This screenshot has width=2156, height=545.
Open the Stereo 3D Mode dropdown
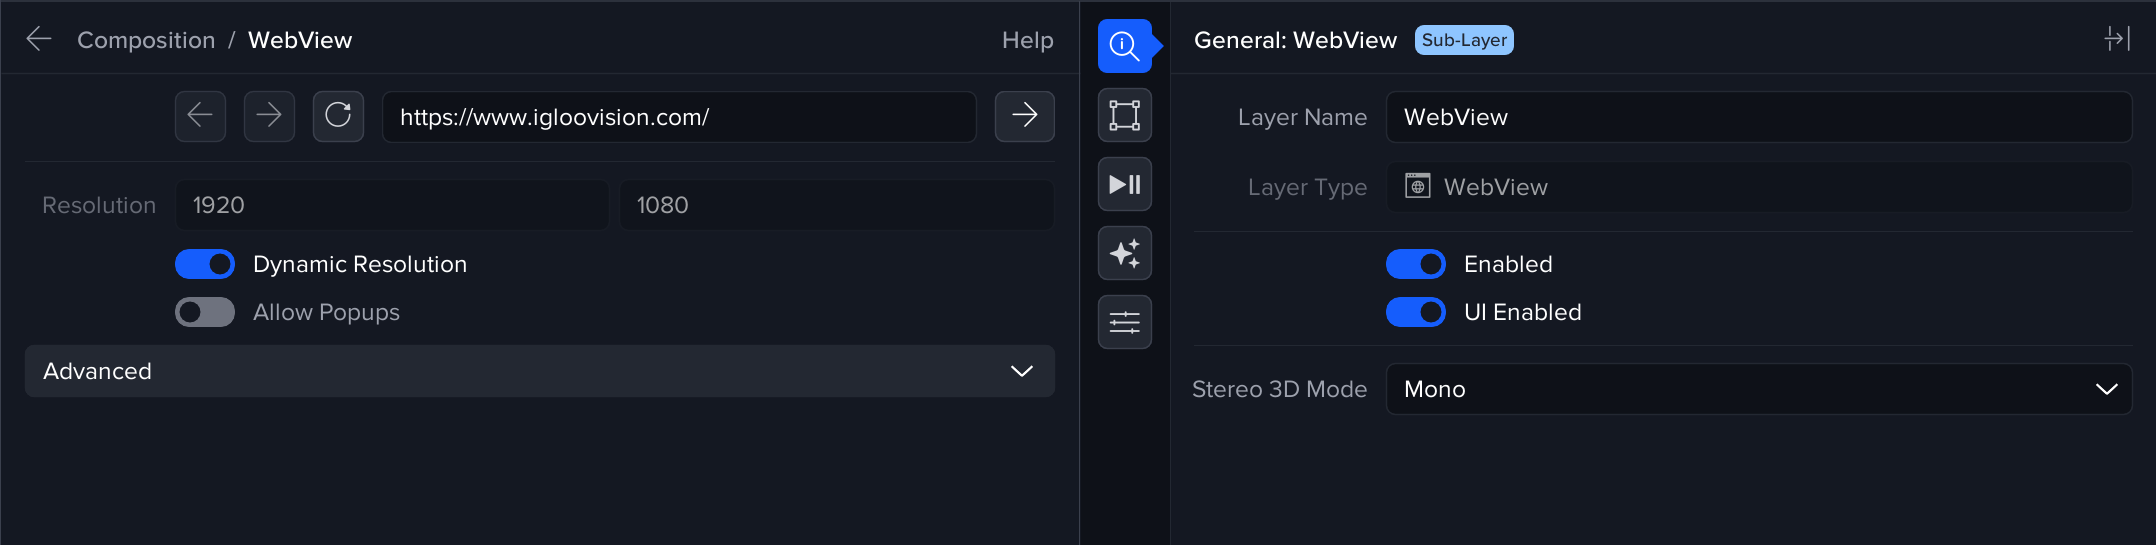(1758, 389)
